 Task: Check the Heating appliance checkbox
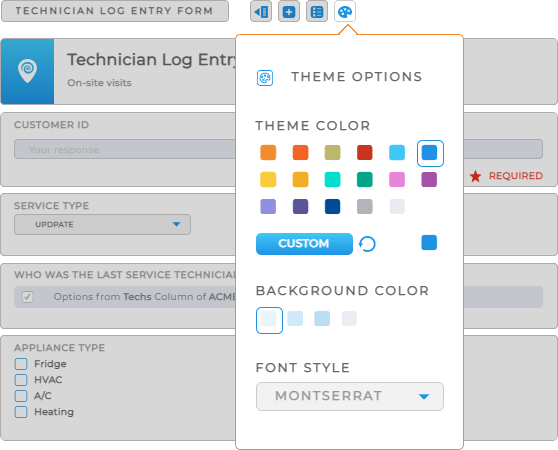(x=21, y=412)
